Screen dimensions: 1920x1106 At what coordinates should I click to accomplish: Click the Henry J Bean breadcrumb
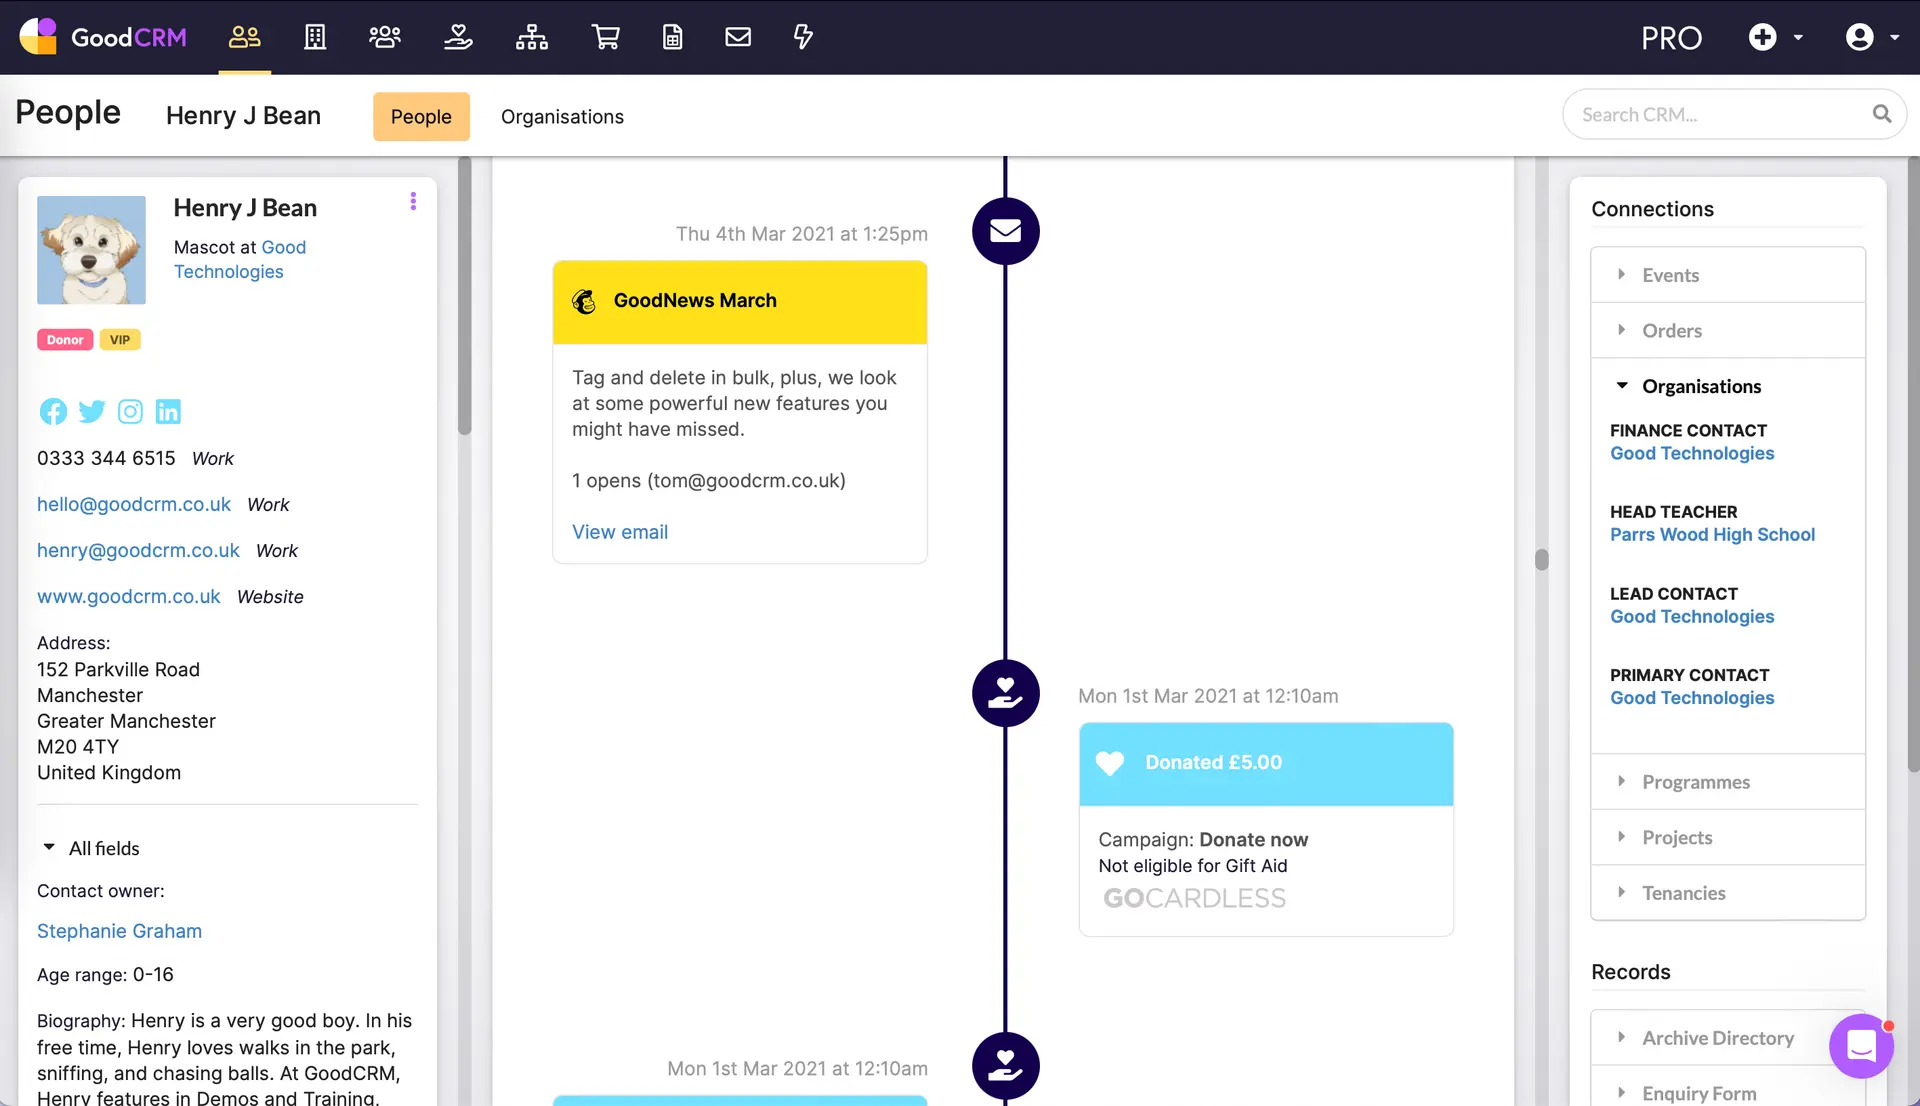[x=244, y=115]
